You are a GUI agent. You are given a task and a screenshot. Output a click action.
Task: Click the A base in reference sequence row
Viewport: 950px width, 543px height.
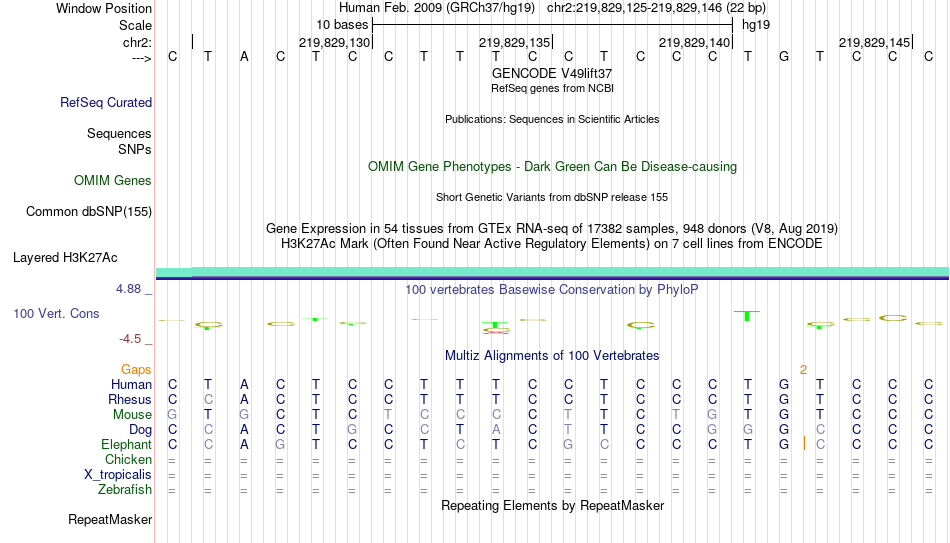tap(244, 57)
